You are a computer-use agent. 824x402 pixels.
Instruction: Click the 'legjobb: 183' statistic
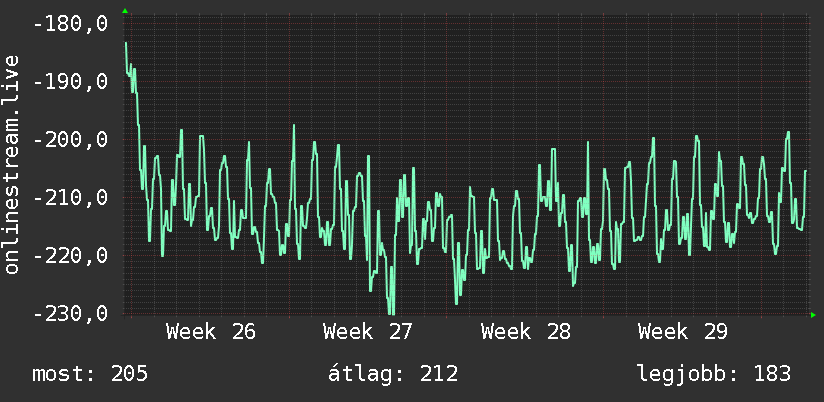714,374
